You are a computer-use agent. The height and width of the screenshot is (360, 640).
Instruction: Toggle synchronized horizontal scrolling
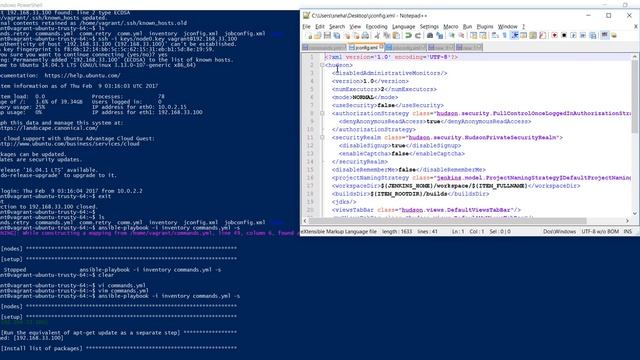tap(483, 36)
